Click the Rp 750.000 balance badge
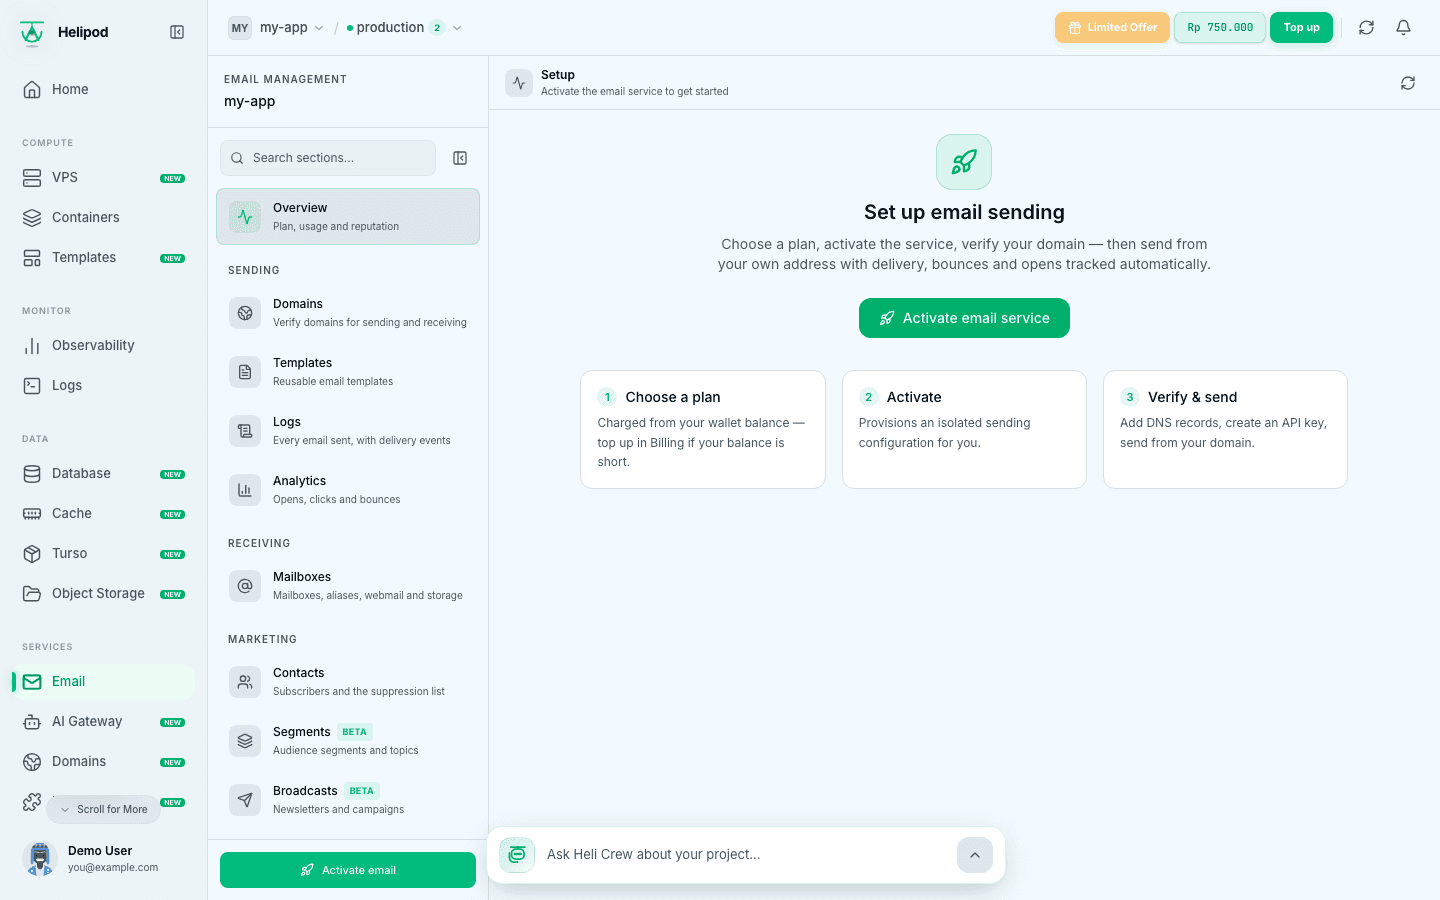 point(1220,28)
